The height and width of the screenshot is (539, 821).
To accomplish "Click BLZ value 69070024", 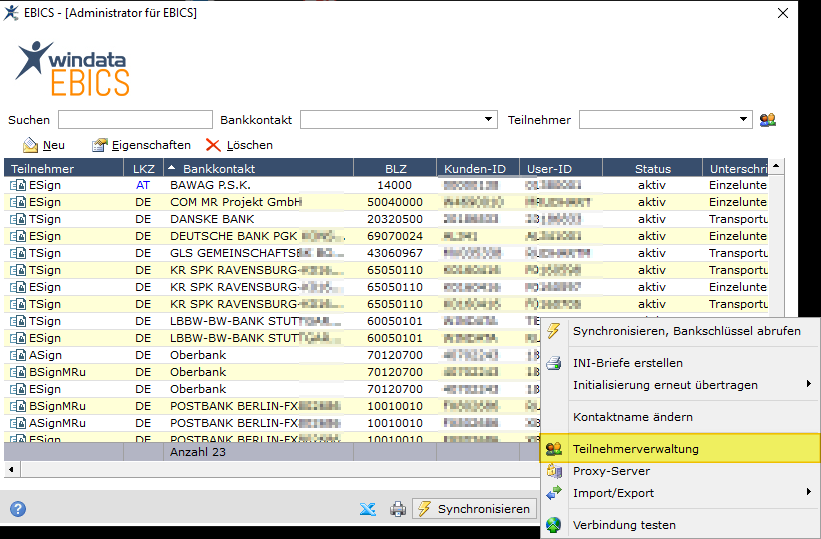I will click(395, 236).
